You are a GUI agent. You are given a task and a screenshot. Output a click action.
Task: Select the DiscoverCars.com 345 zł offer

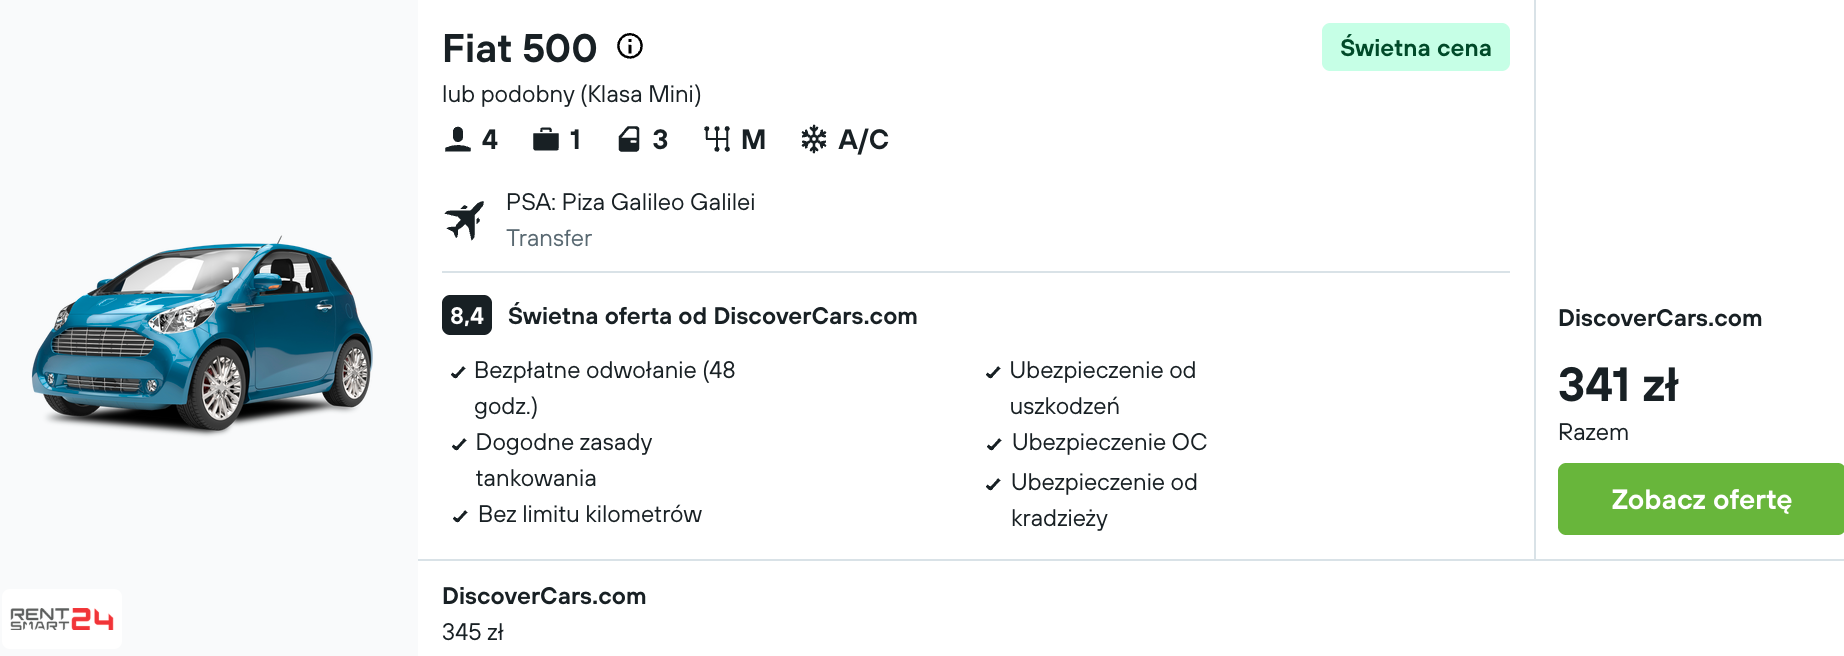[x=544, y=613]
